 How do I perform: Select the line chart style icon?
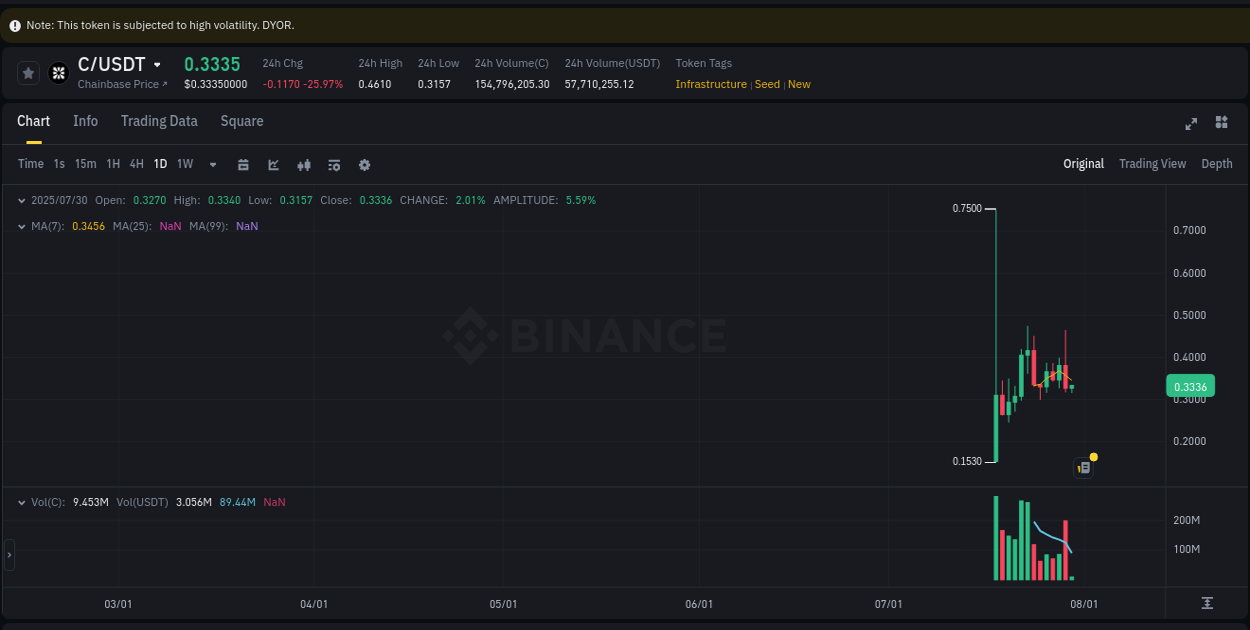pos(273,164)
